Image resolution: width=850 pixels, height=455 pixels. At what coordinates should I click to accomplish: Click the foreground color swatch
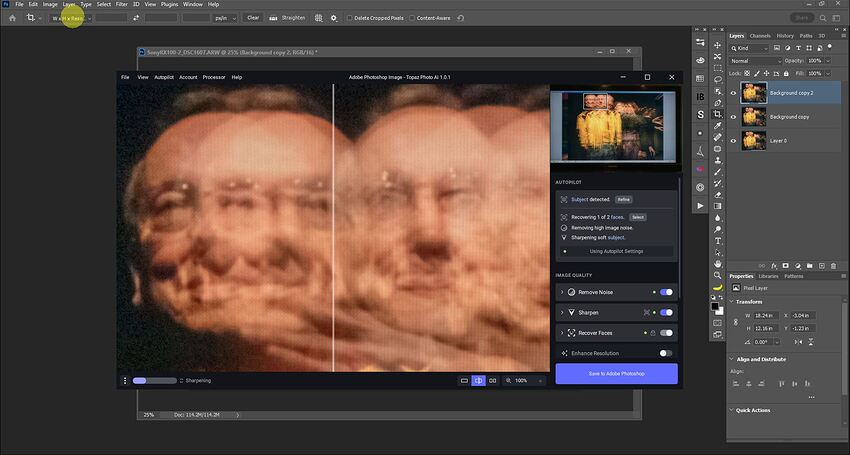click(715, 307)
